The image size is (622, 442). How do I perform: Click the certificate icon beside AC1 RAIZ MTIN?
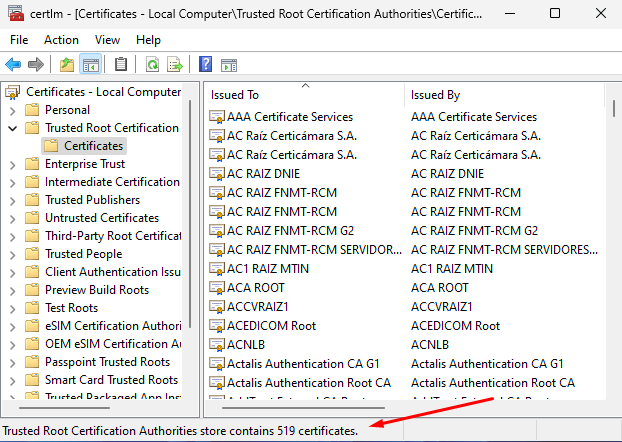tap(217, 269)
